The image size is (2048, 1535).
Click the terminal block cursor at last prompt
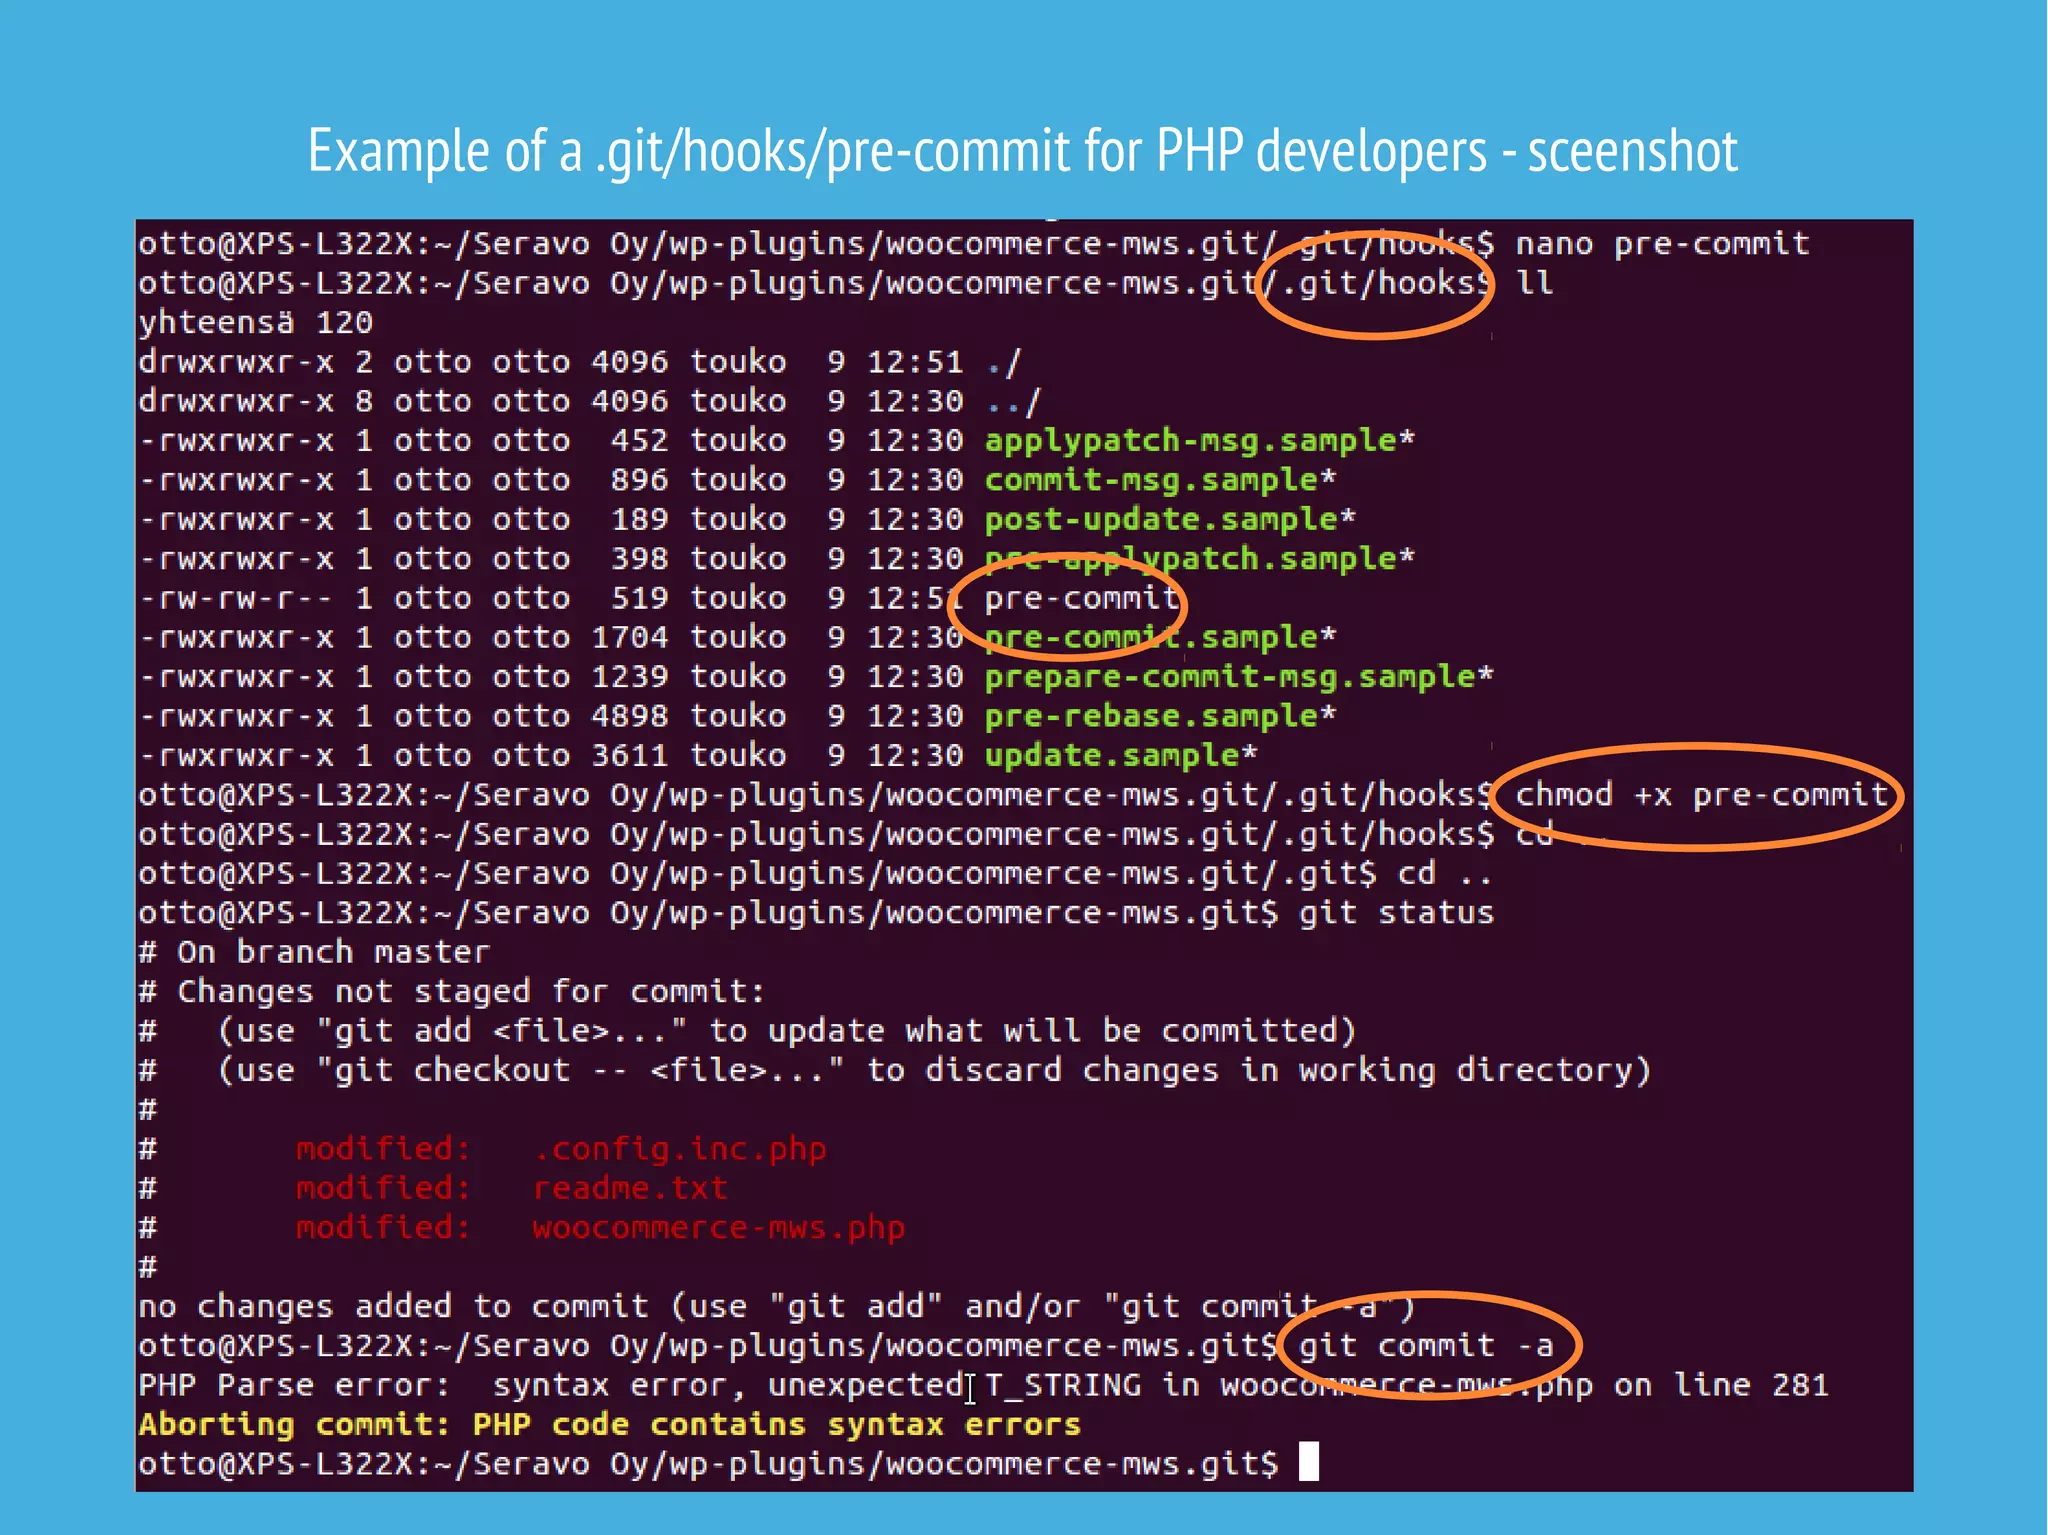click(x=1308, y=1461)
